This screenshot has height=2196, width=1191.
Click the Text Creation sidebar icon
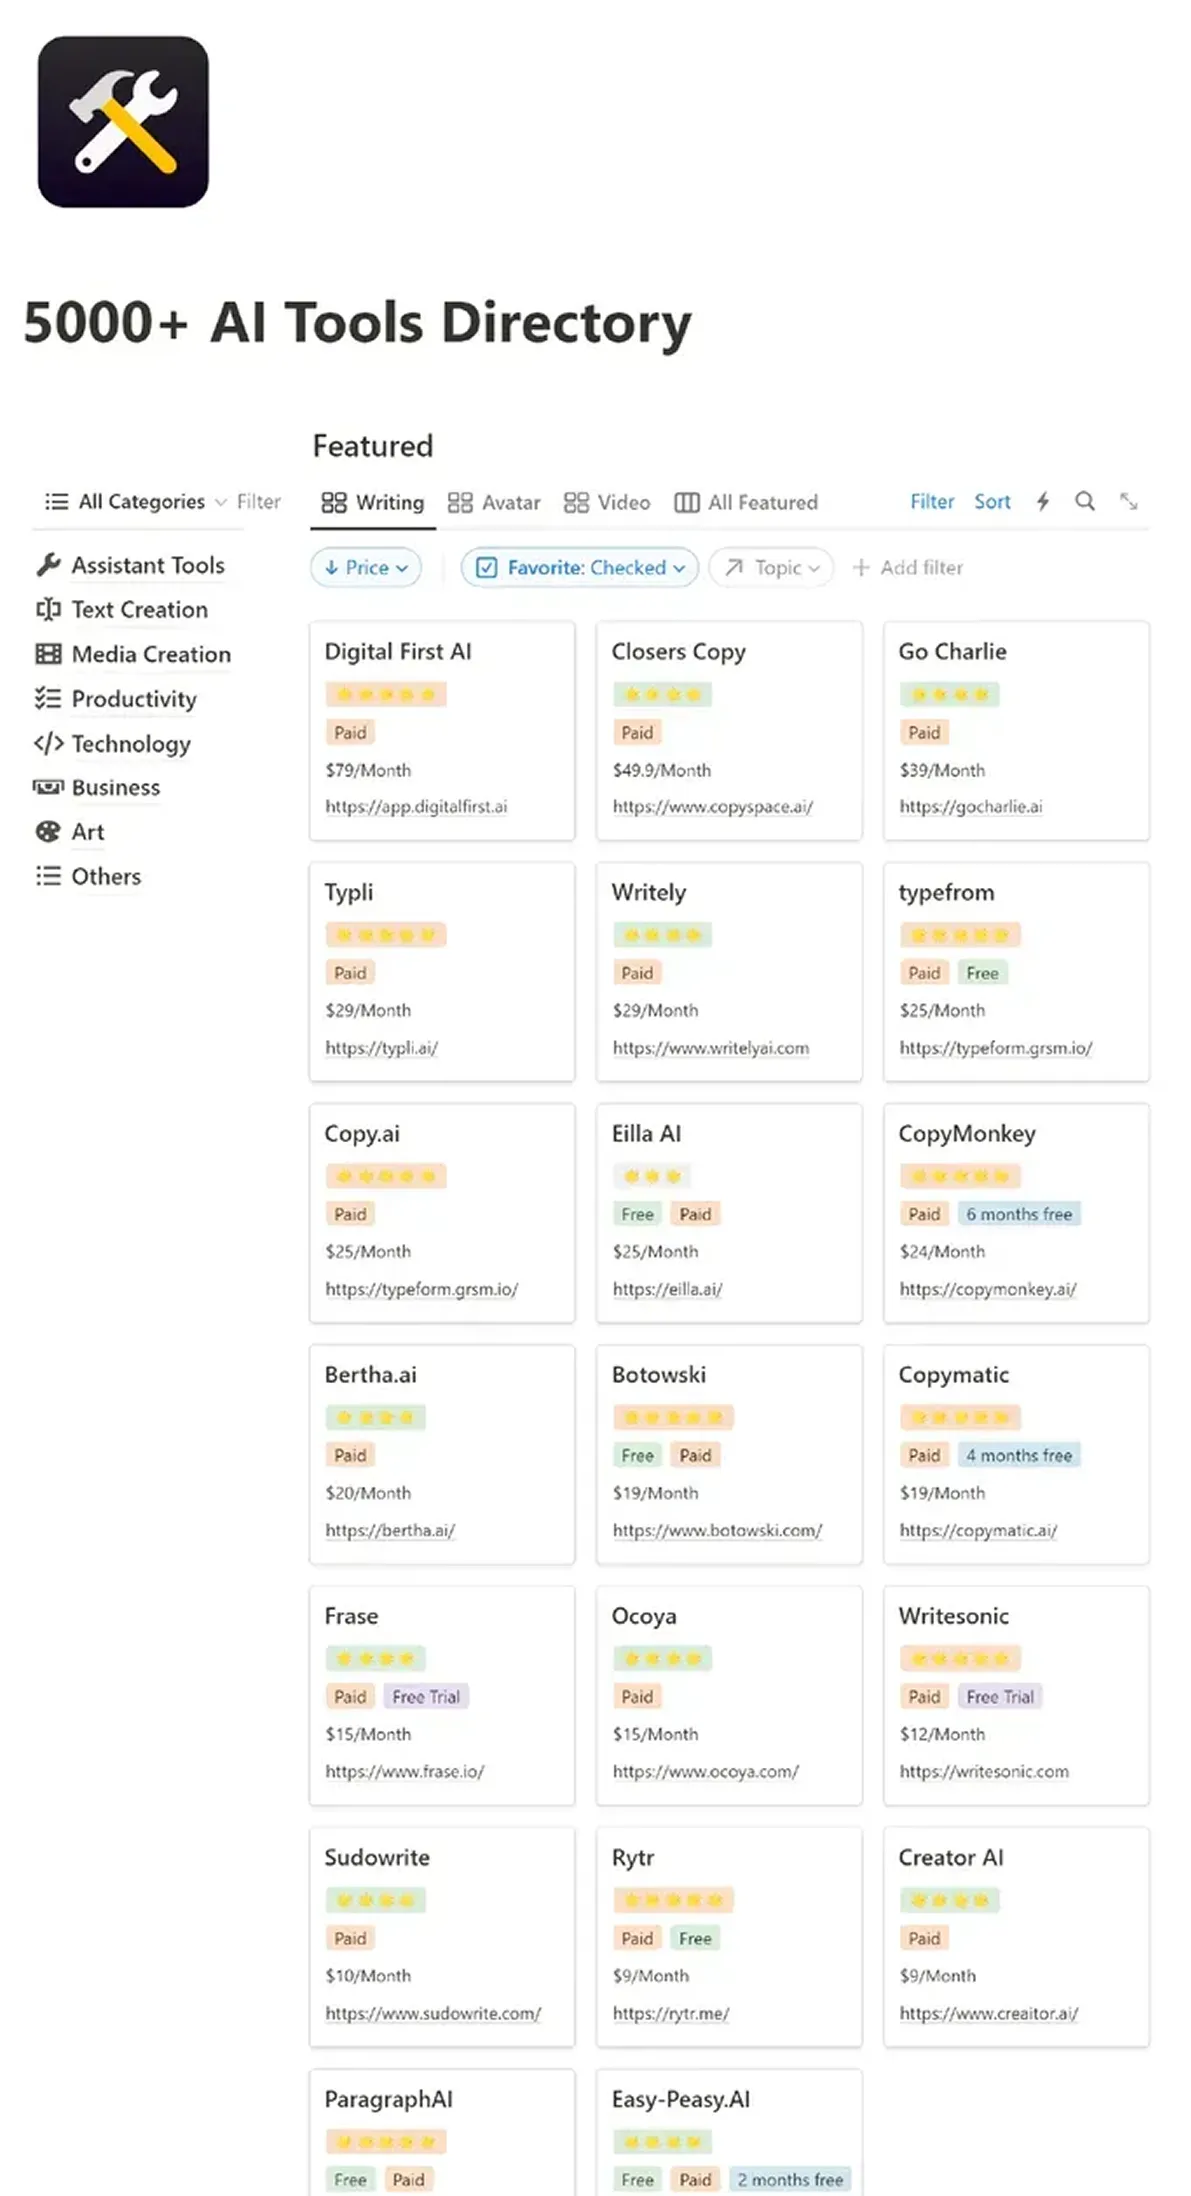tap(48, 609)
